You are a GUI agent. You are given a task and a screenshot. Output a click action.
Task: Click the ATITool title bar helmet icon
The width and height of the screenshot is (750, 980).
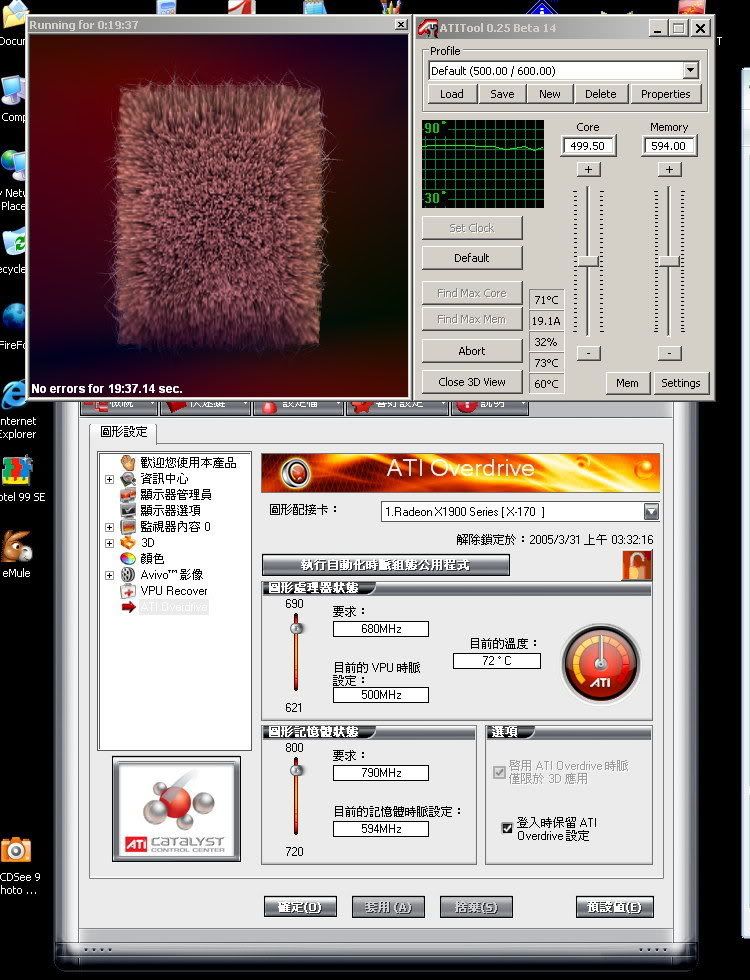pos(428,28)
